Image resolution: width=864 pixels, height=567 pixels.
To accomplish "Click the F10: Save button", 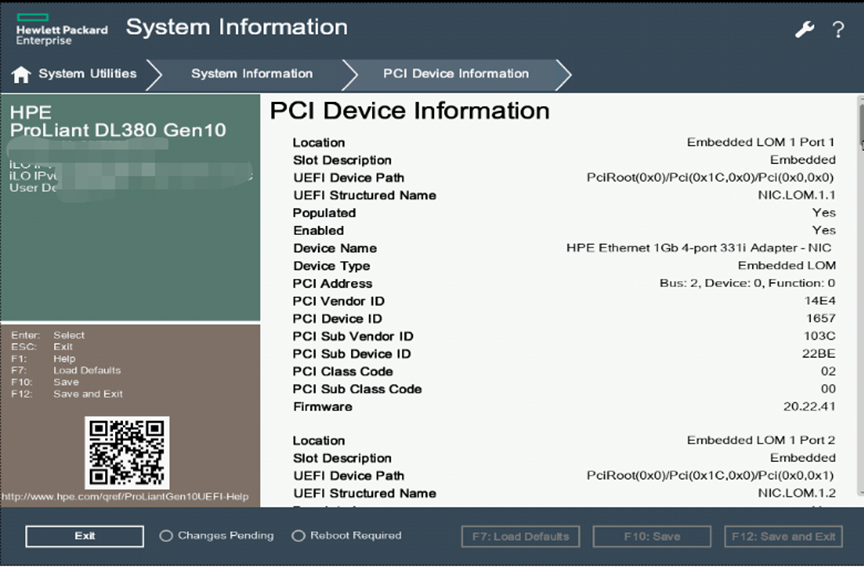I will pos(651,536).
